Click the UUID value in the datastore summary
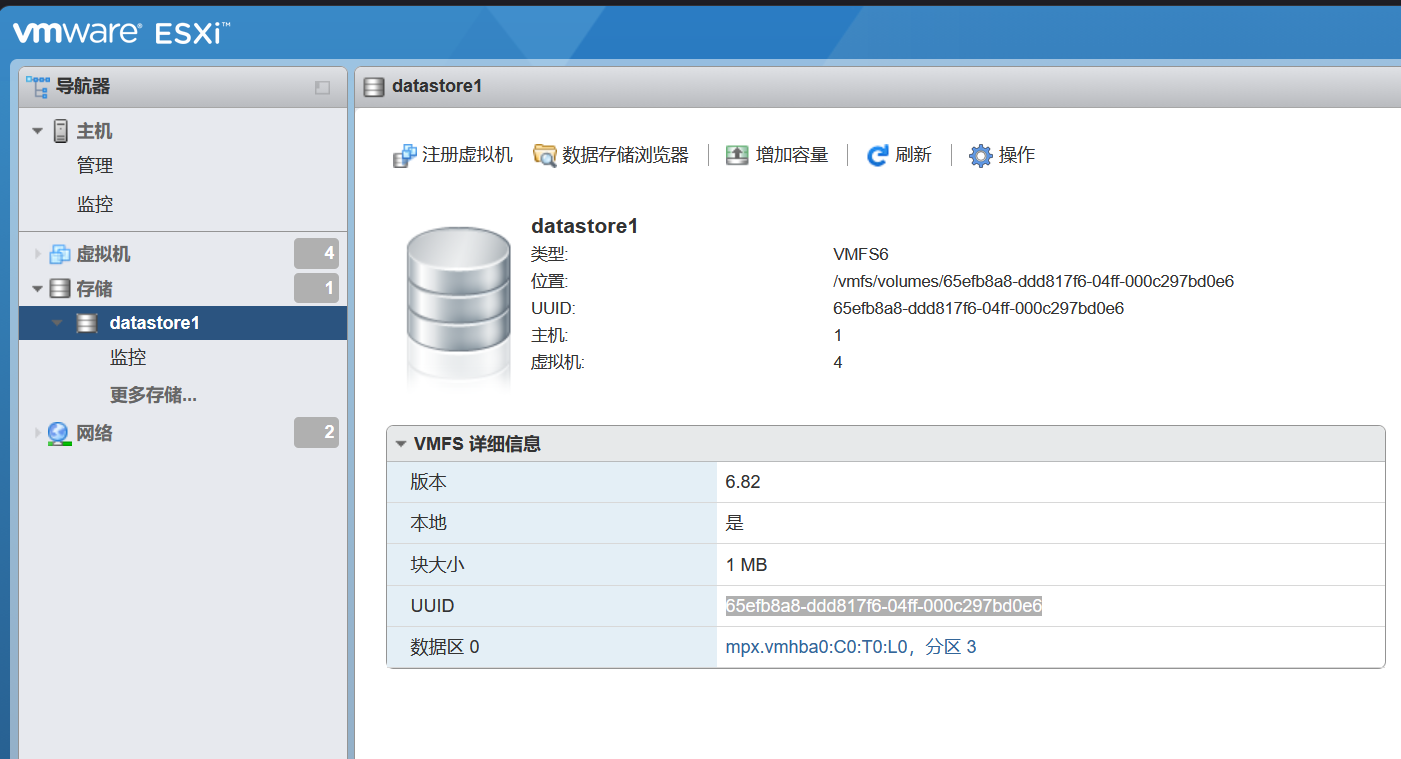This screenshot has width=1401, height=759. click(x=978, y=308)
